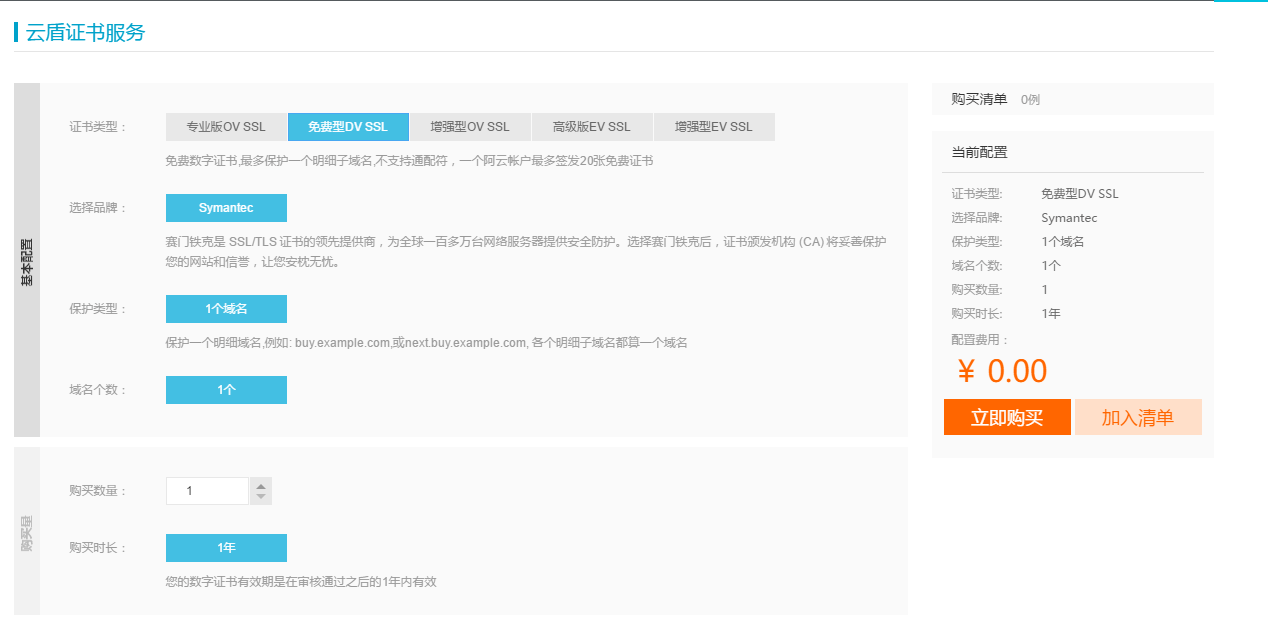The width and height of the screenshot is (1268, 621).
Task: Click the purchase quantity input field
Action: (207, 491)
